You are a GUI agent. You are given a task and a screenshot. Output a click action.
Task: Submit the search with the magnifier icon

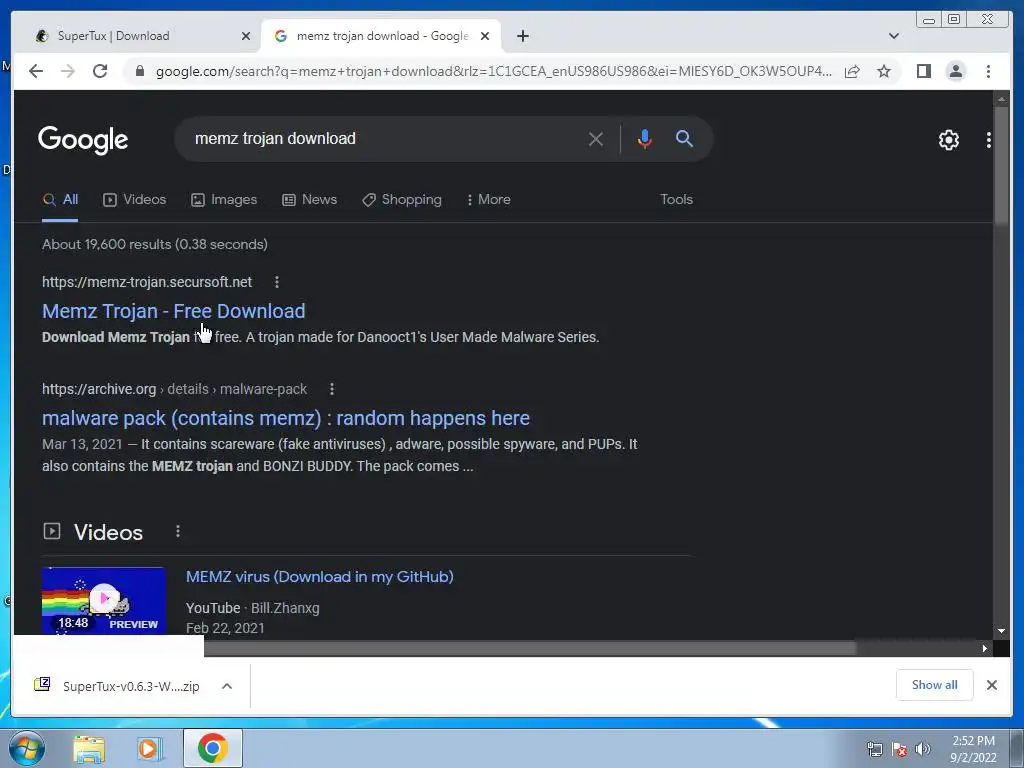click(x=684, y=138)
